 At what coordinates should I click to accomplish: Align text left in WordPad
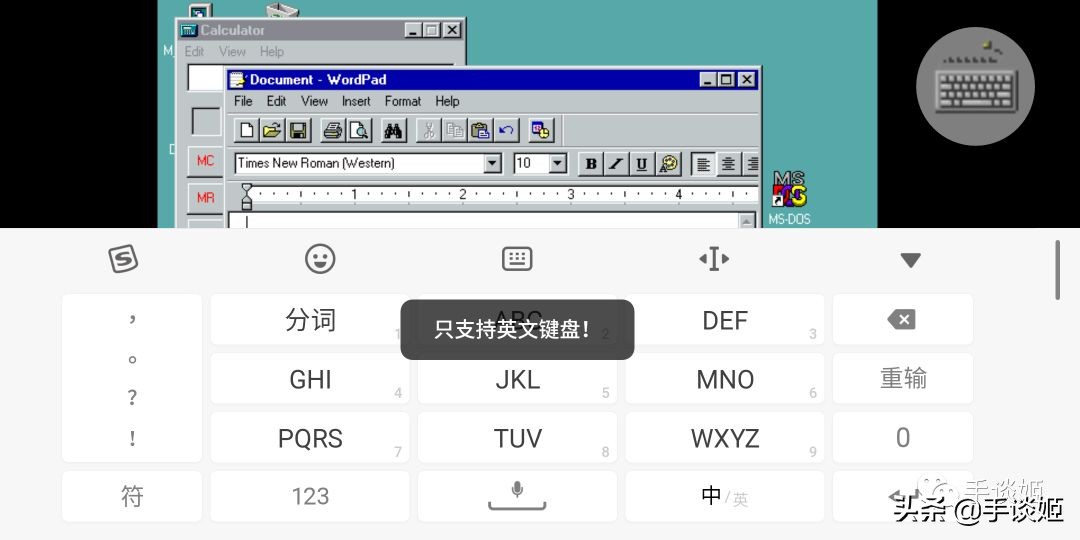click(703, 164)
